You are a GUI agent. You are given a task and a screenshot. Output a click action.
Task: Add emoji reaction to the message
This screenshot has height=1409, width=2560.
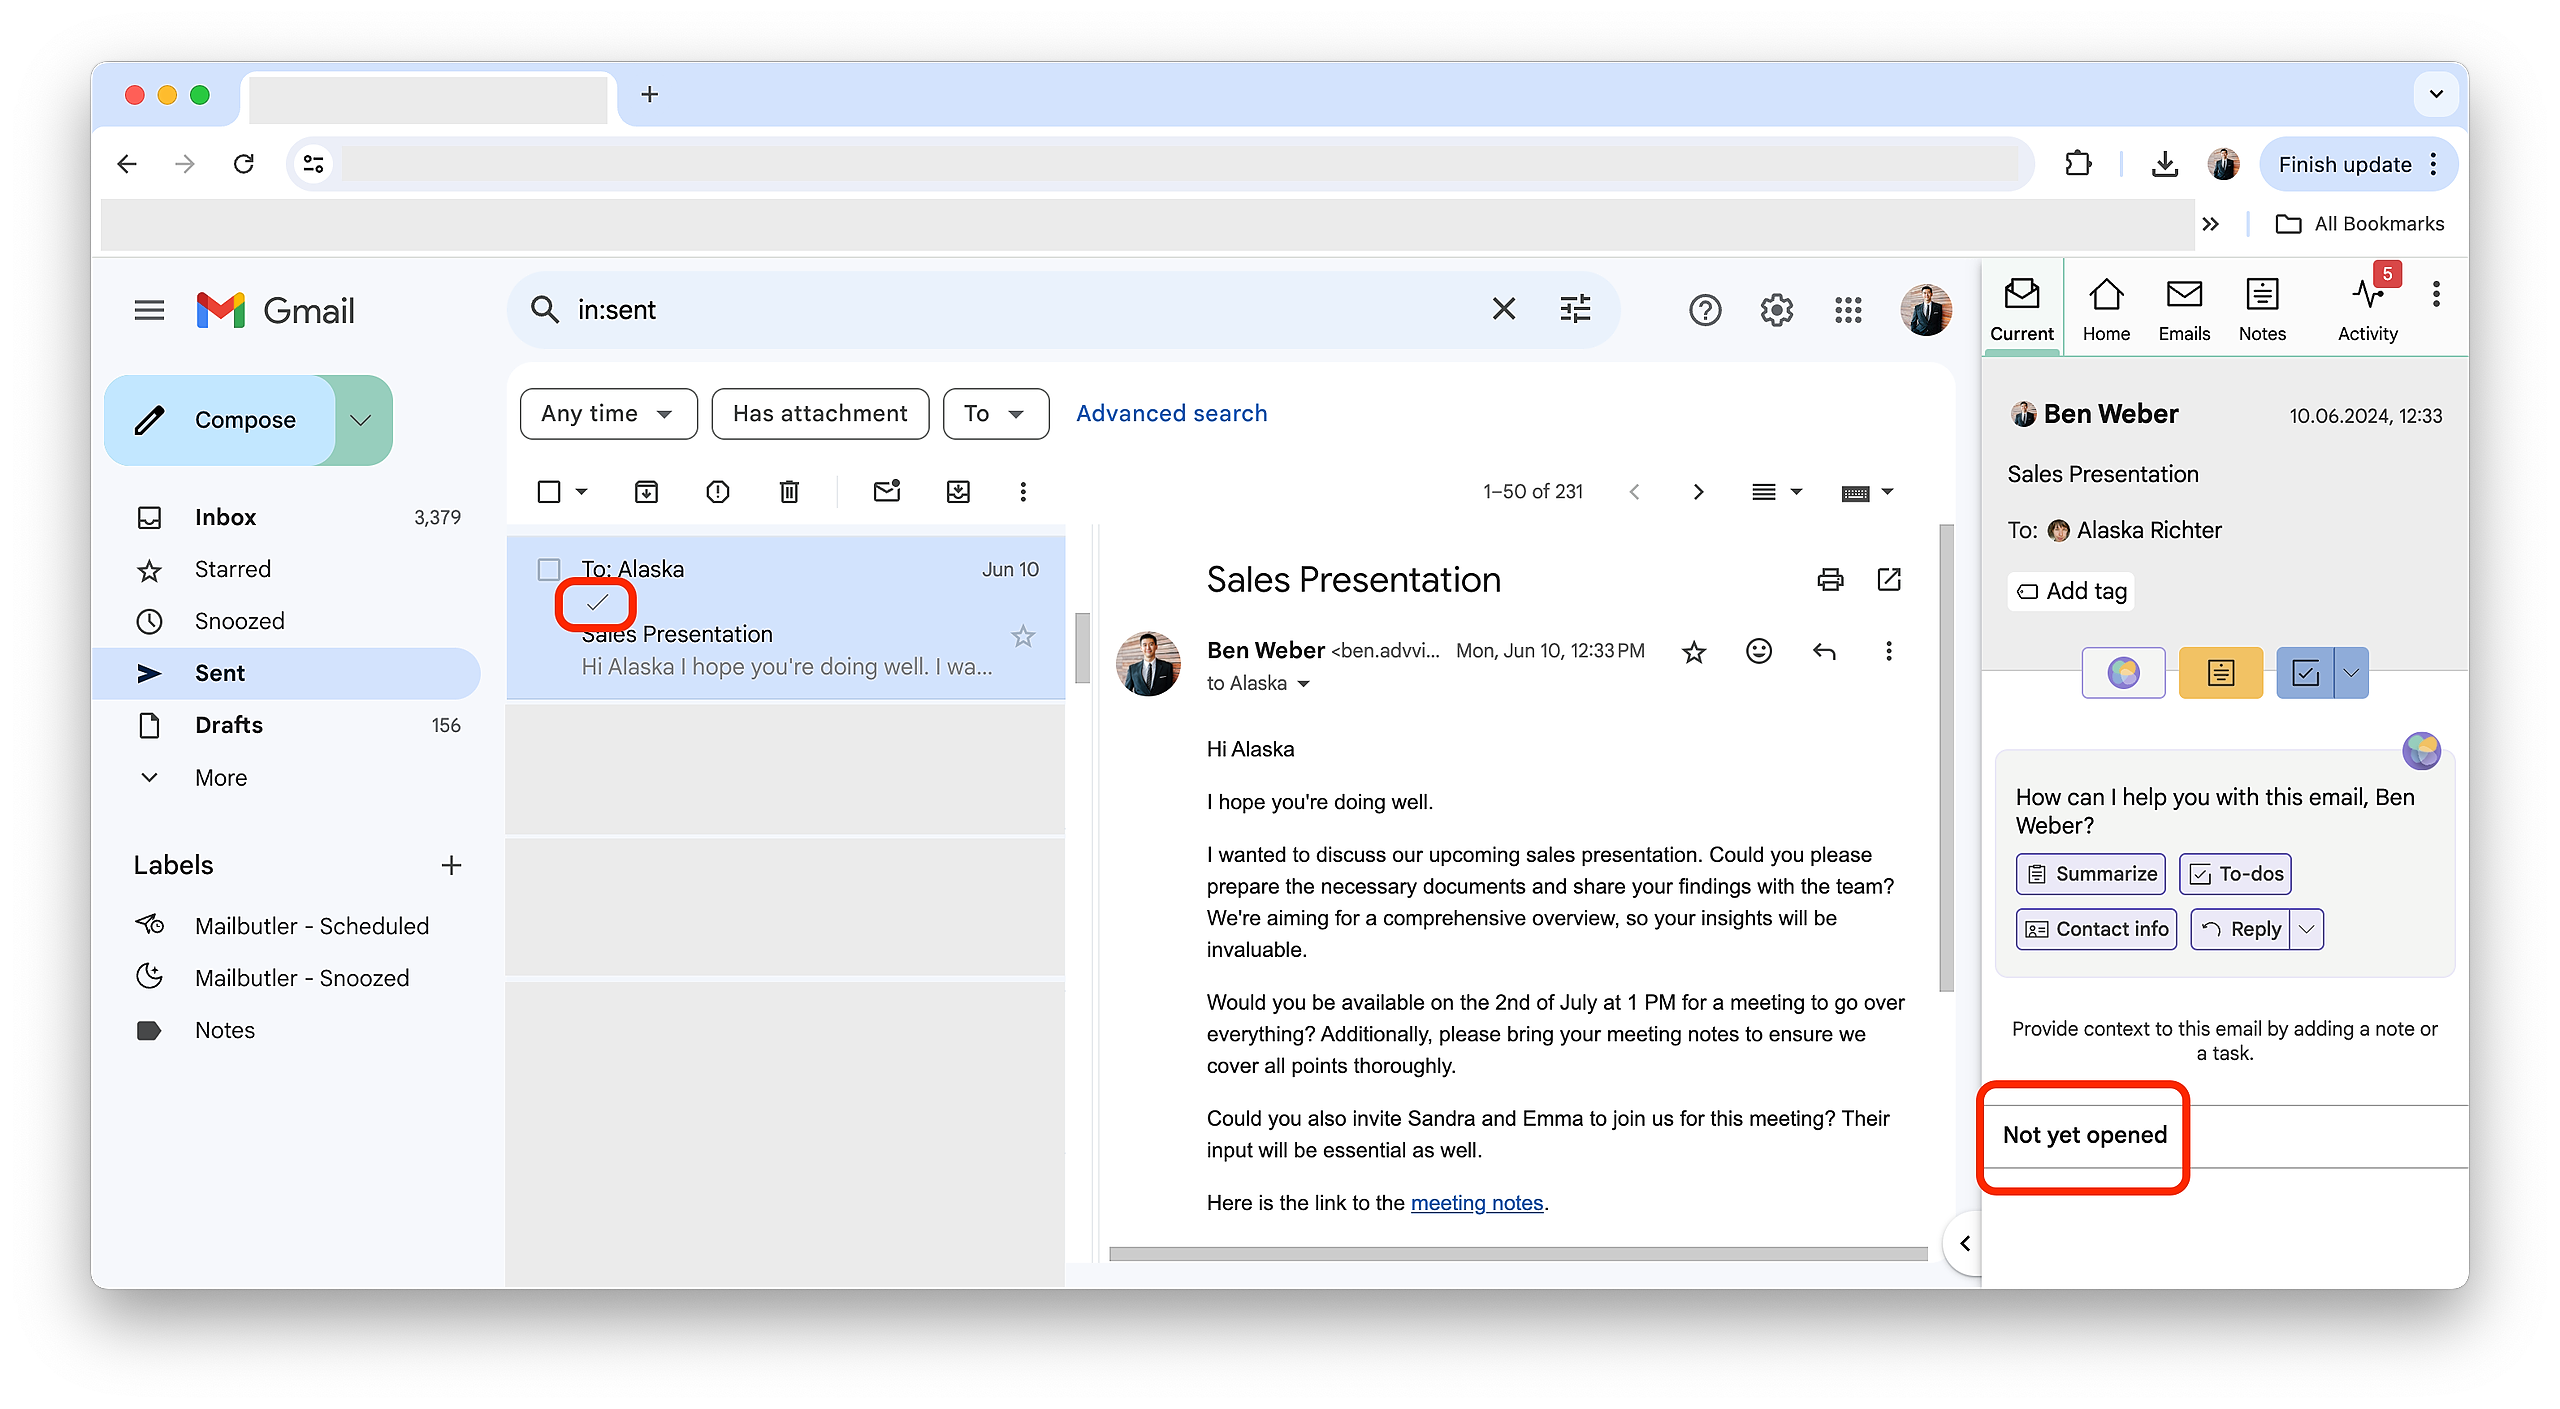tap(1758, 652)
